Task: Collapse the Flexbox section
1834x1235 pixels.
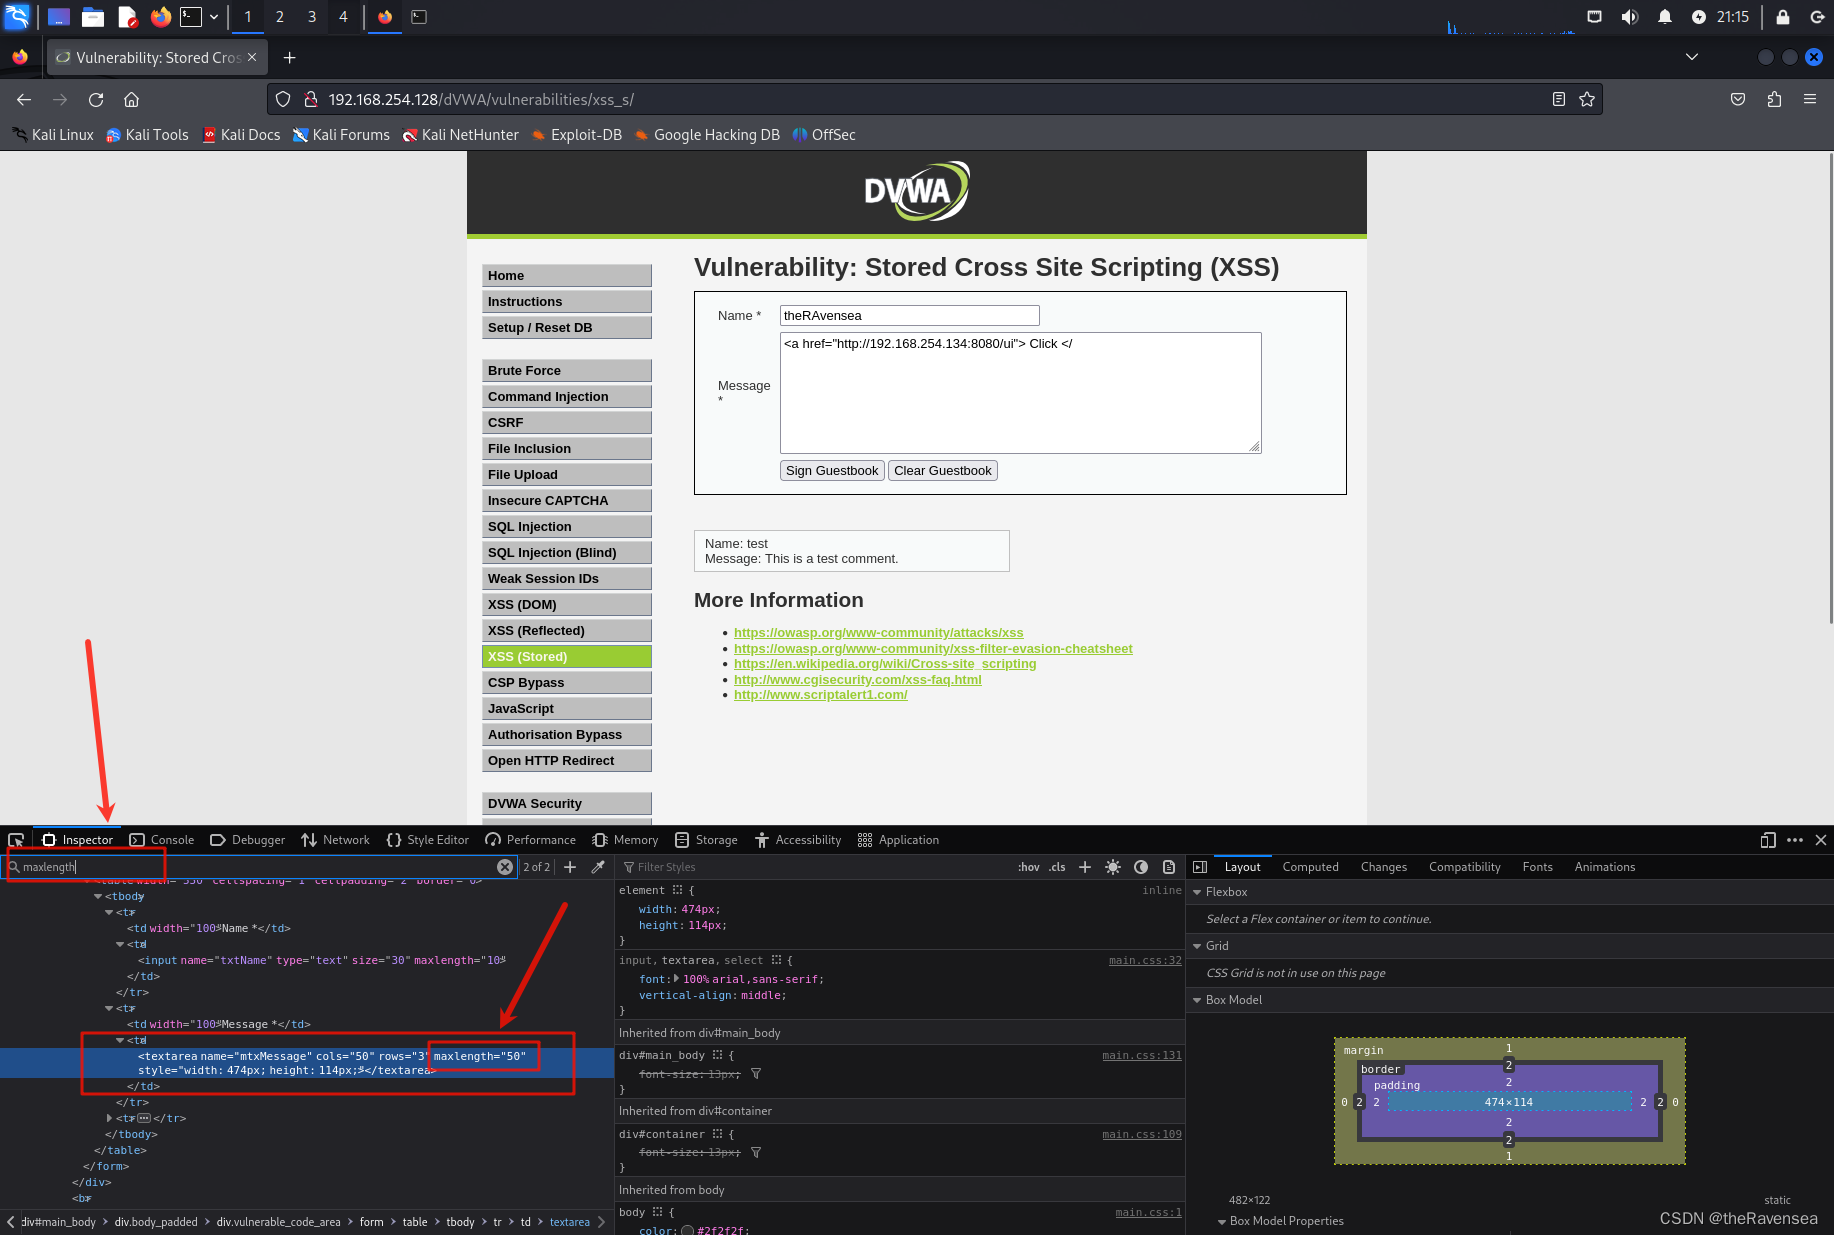Action: pyautogui.click(x=1197, y=892)
